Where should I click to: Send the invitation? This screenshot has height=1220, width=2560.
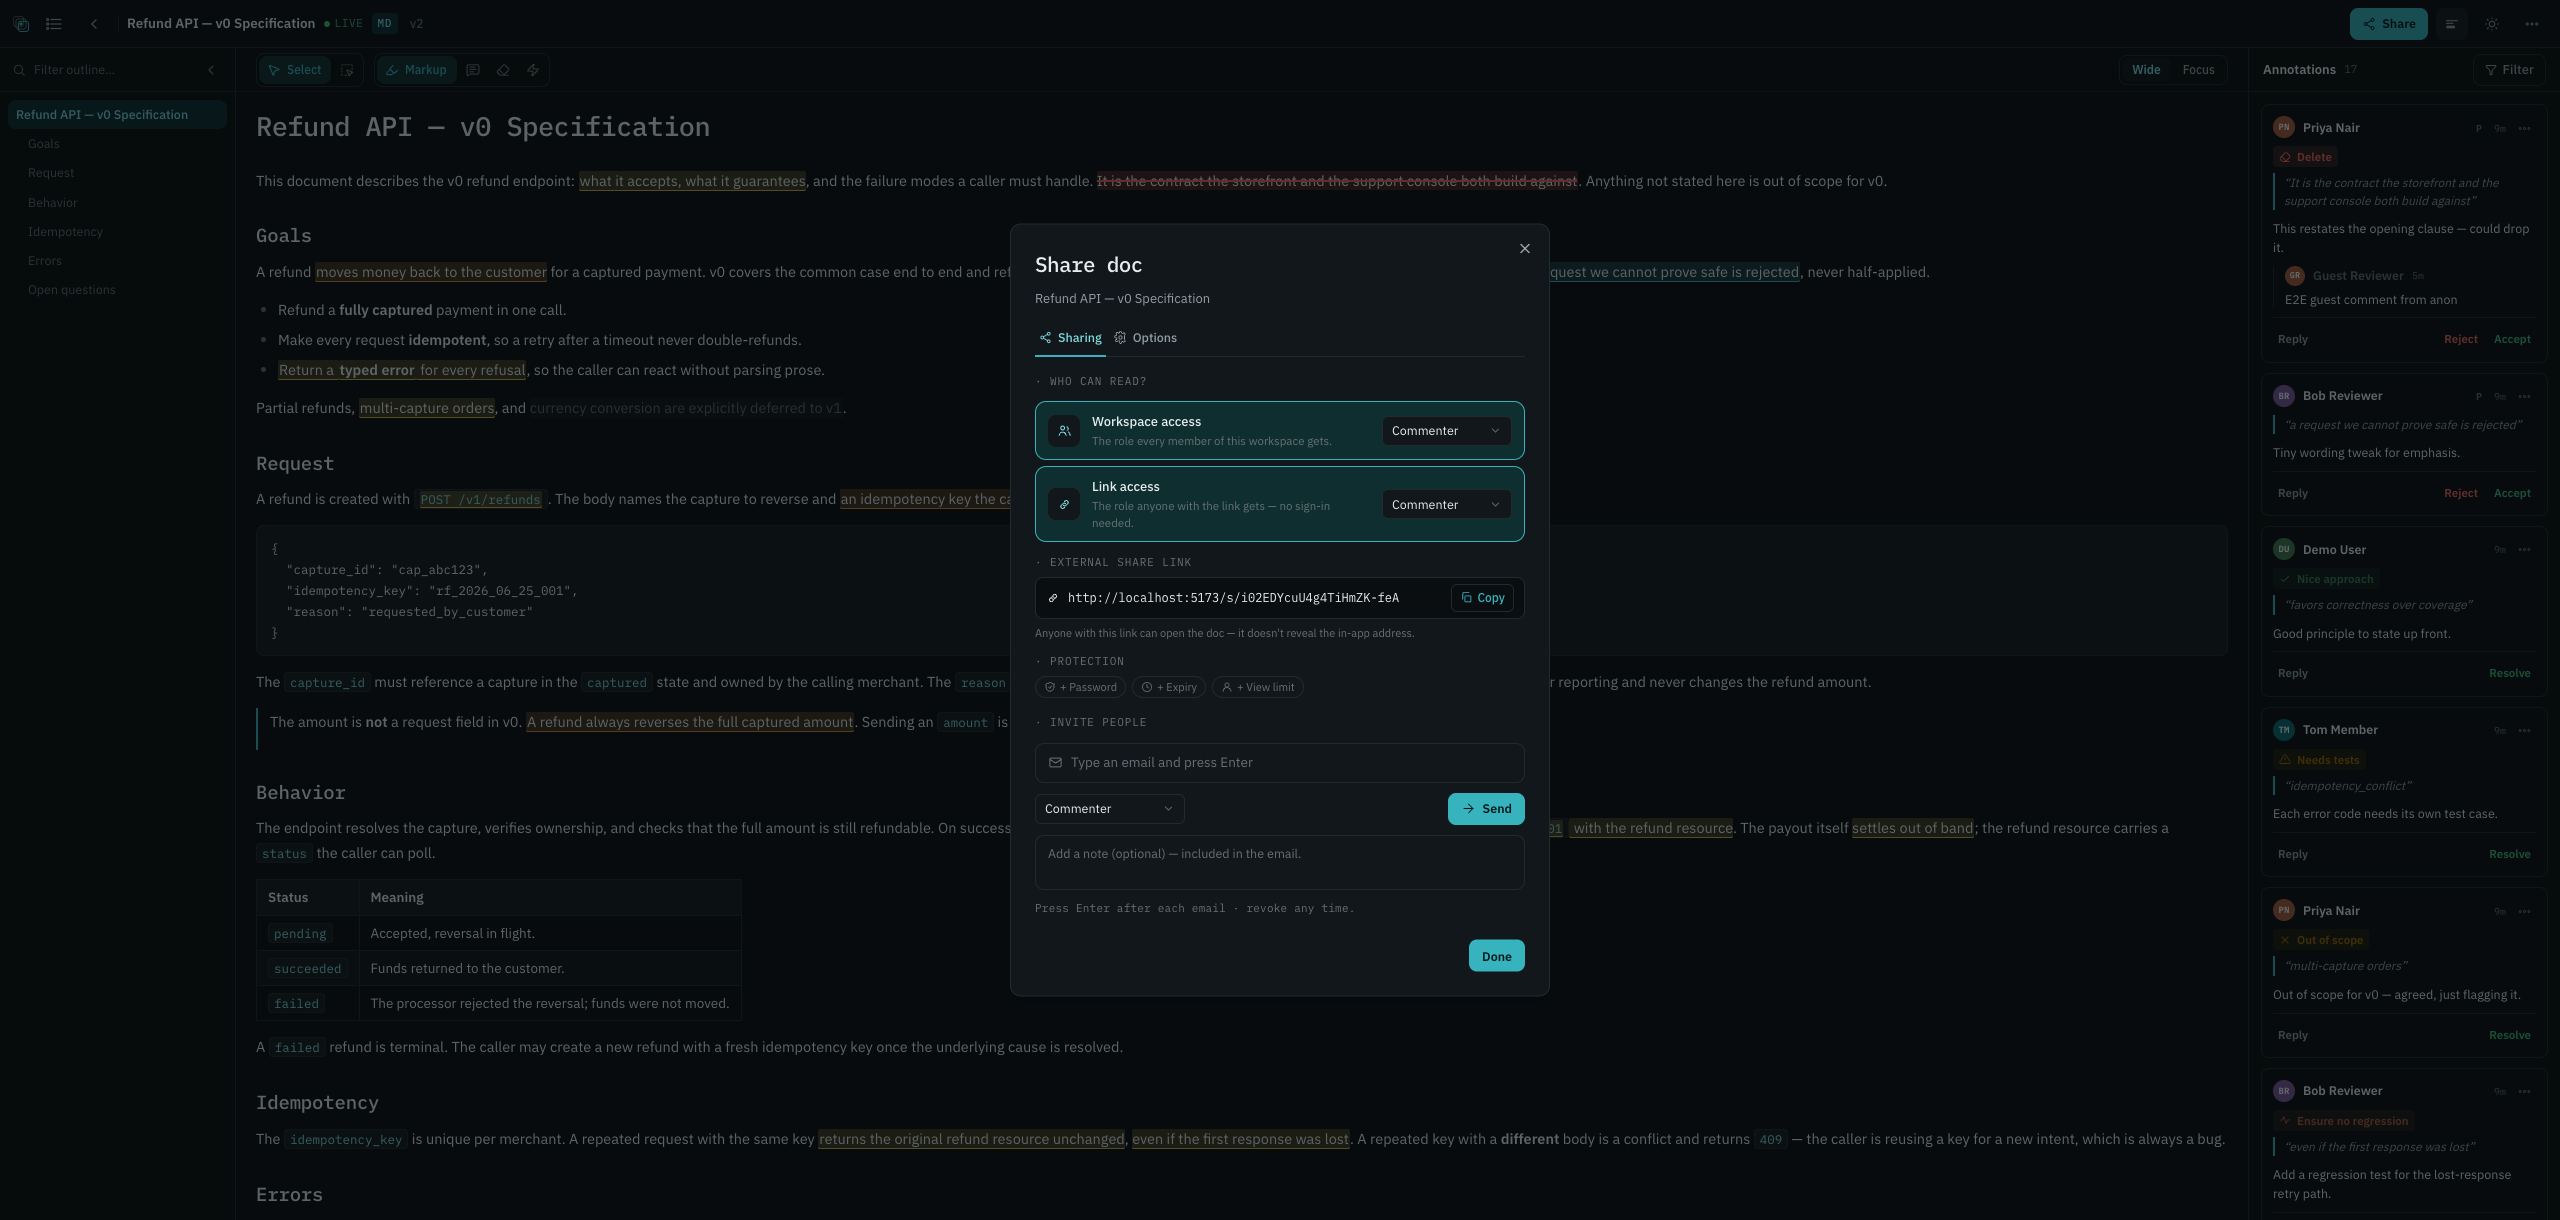tap(1486, 809)
